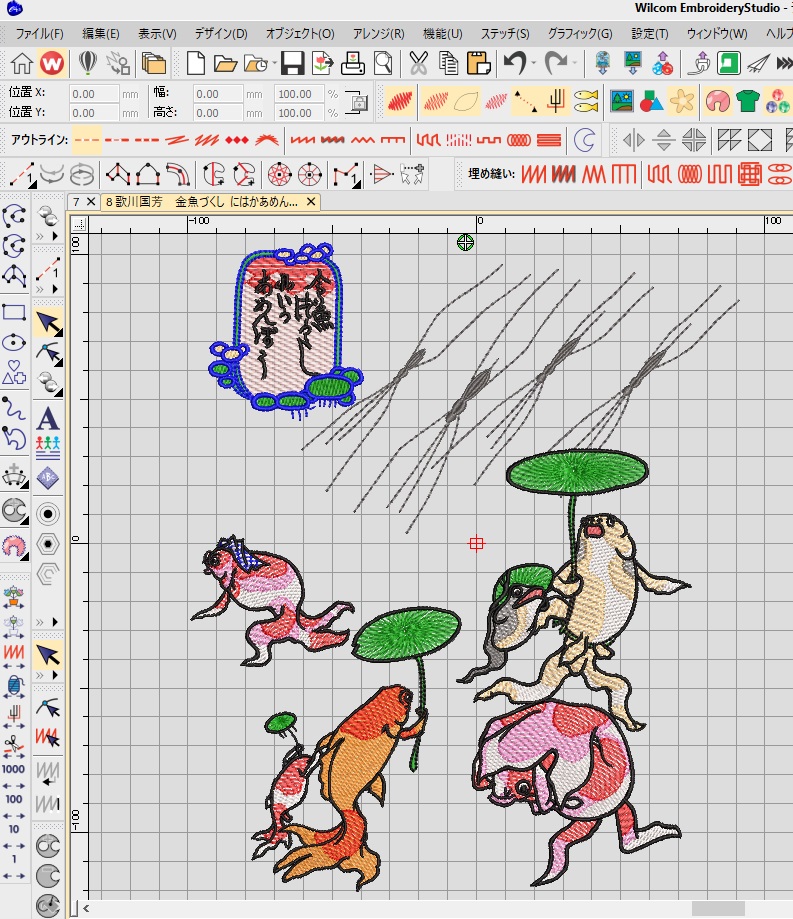Toggle Show Product green t-shirt icon
This screenshot has height=919, width=793.
pyautogui.click(x=748, y=101)
